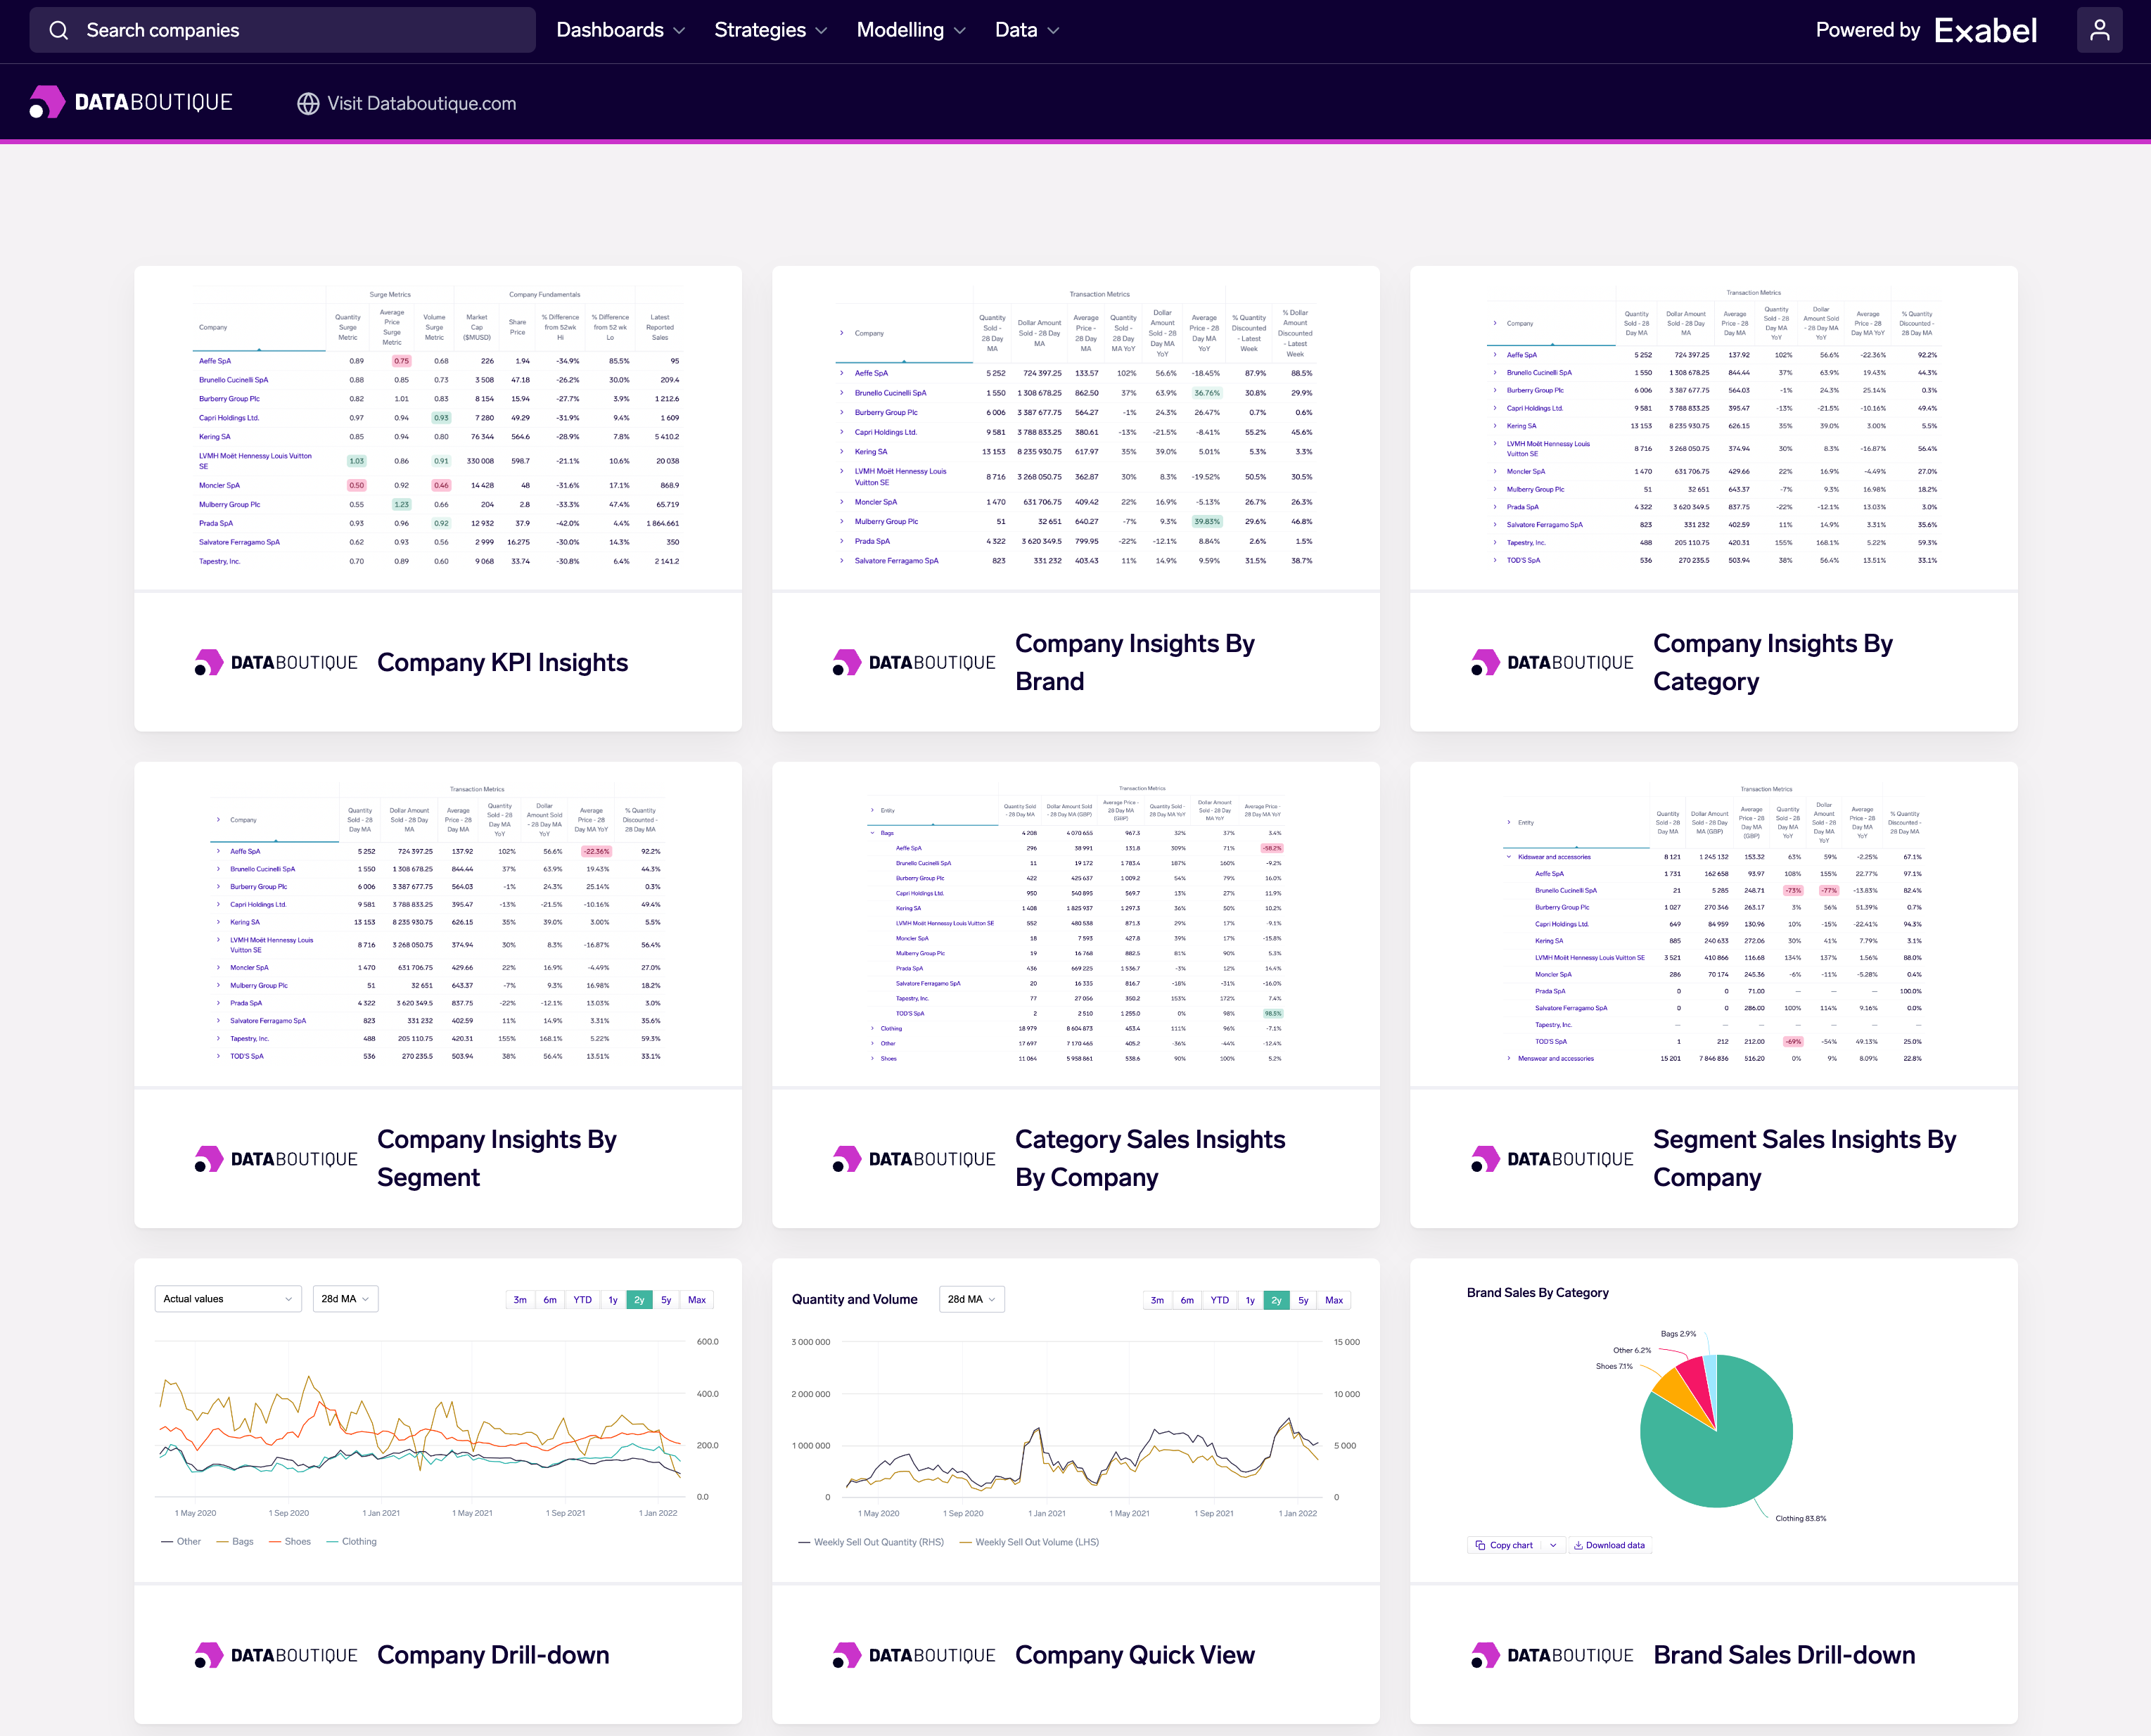The width and height of the screenshot is (2151, 1736).
Task: Click Databoutique logo on Category Sales Insights card
Action: click(914, 1158)
